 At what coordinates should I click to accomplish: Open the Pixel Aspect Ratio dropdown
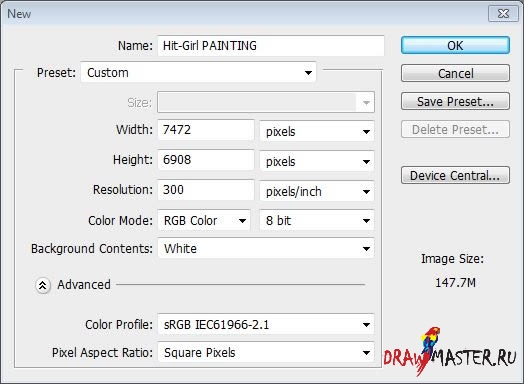[266, 353]
